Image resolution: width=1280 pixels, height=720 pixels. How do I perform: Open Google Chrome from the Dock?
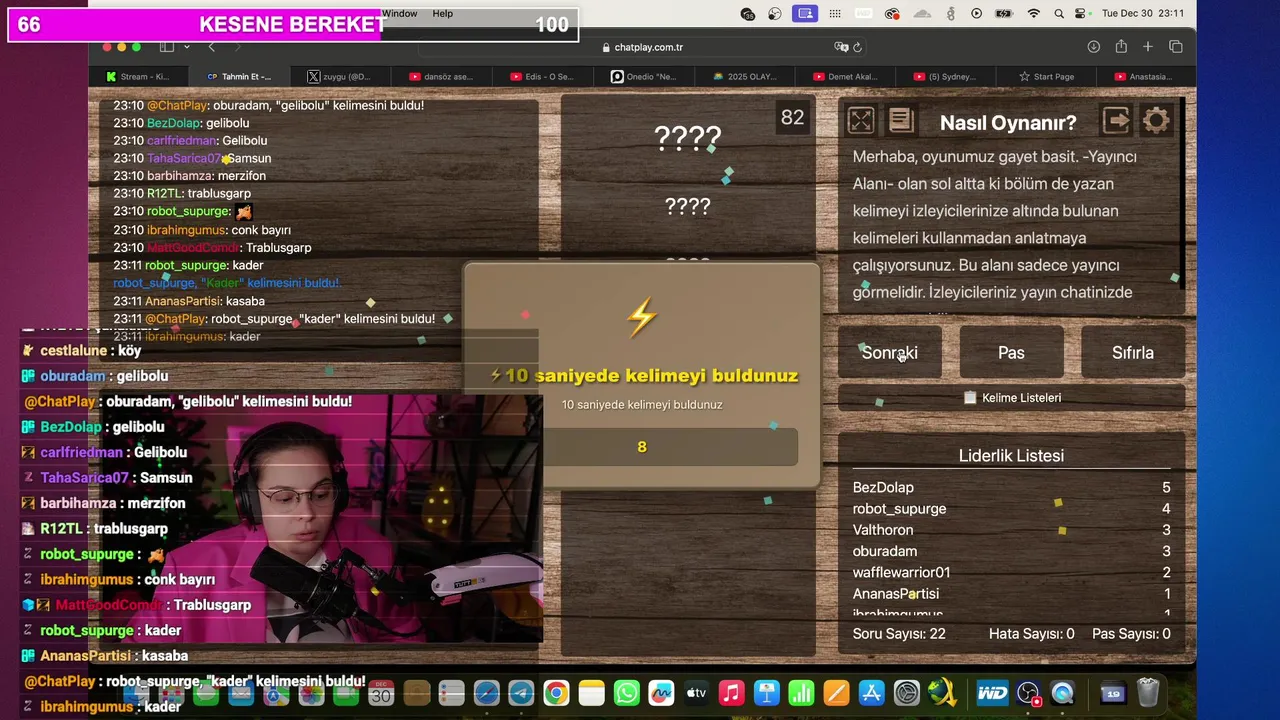[x=556, y=693]
